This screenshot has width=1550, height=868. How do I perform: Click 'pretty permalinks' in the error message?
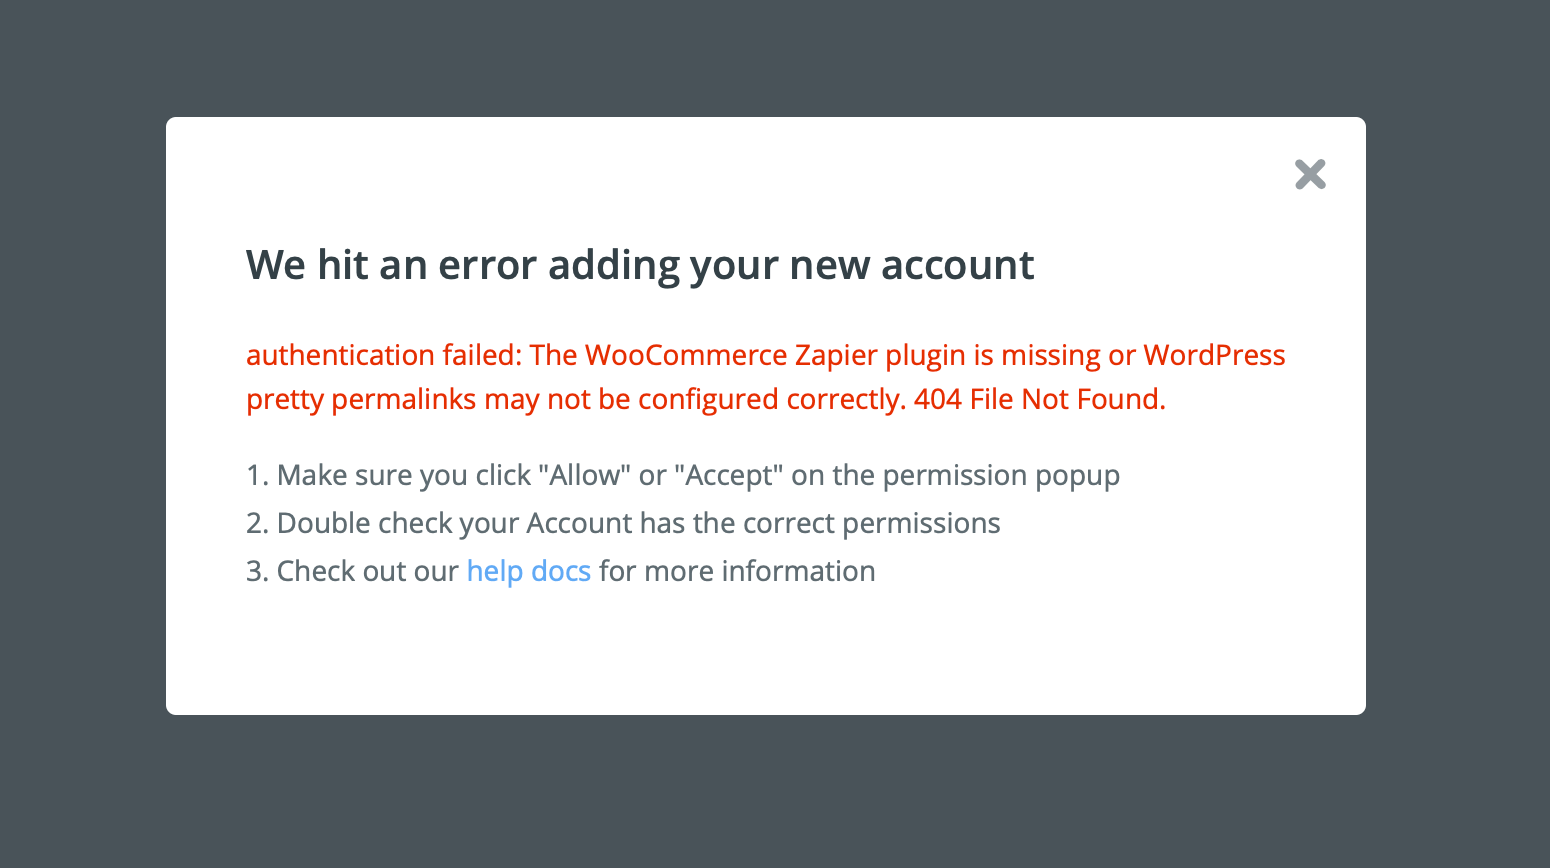click(361, 399)
